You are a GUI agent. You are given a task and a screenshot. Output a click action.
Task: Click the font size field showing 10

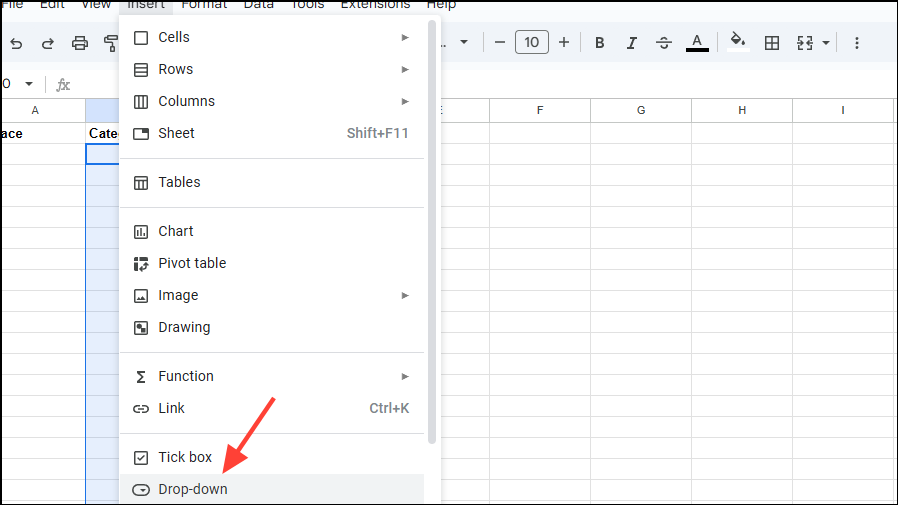[x=531, y=42]
